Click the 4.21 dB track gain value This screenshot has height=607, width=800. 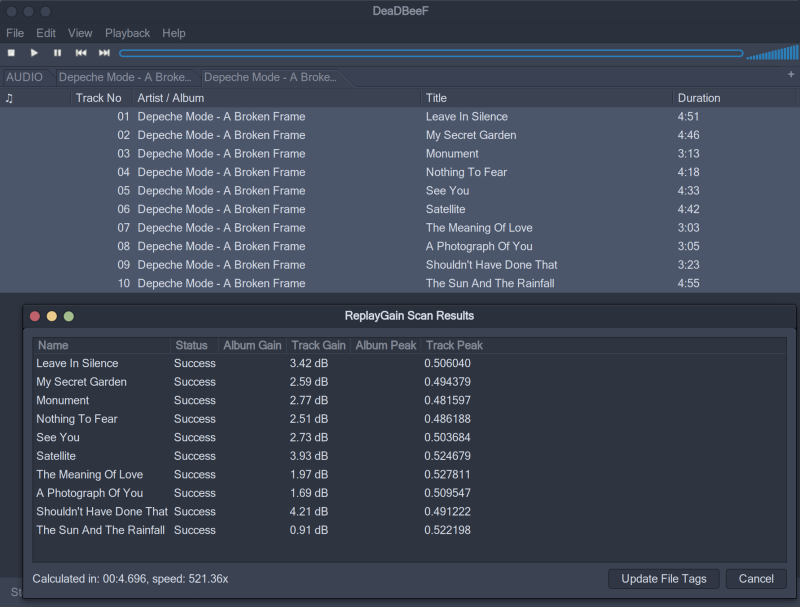click(309, 512)
